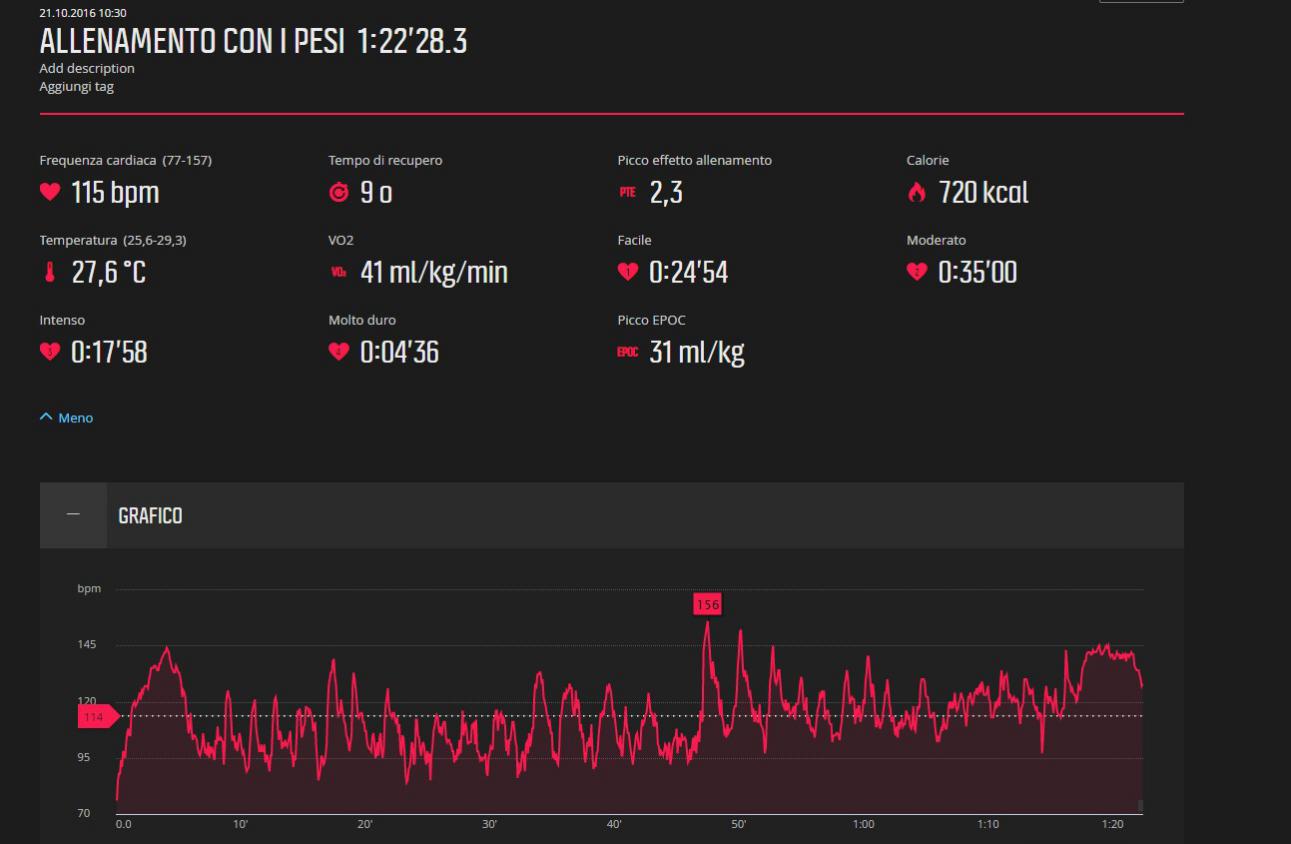Image resolution: width=1291 pixels, height=844 pixels.
Task: Click the EPOC icon beside 31 ml/kg
Action: (627, 352)
